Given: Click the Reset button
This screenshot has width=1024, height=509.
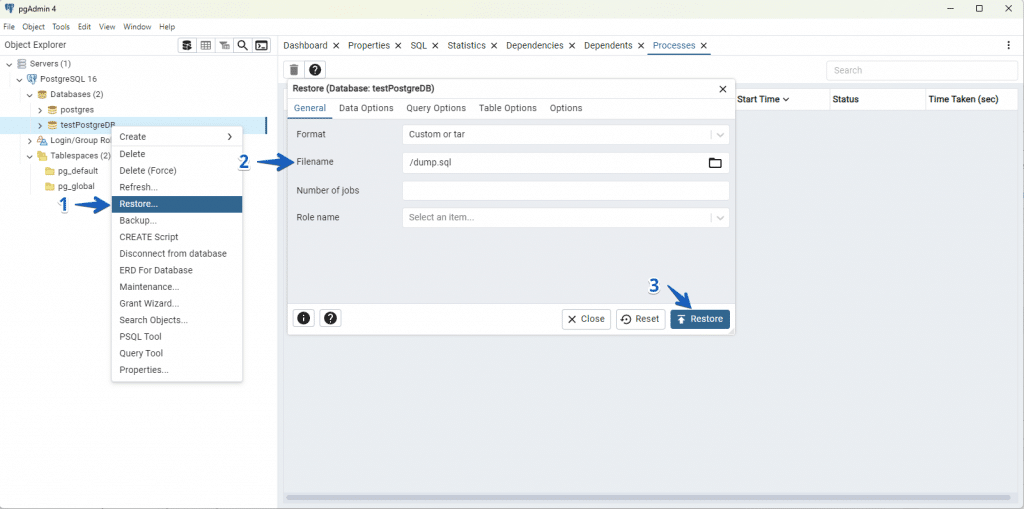Looking at the screenshot, I should coord(640,319).
